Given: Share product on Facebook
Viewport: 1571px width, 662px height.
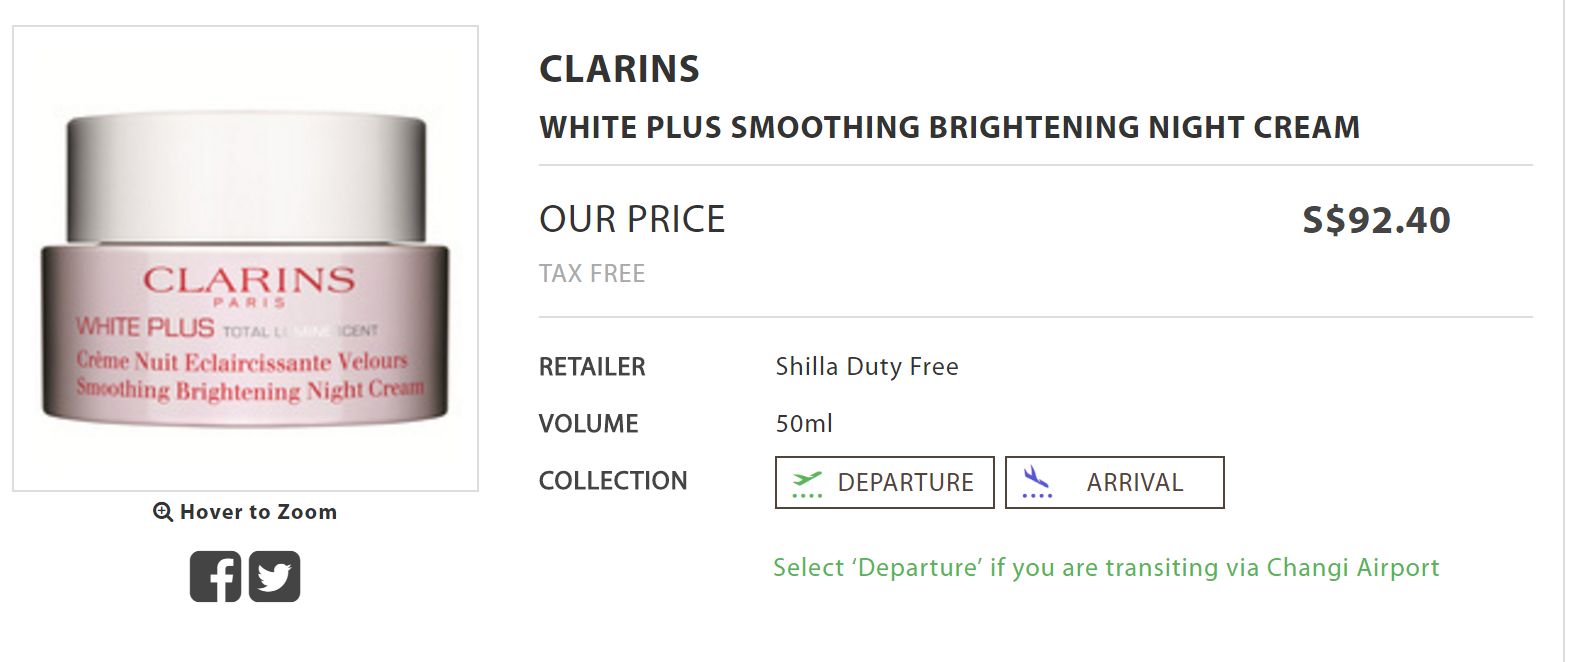Looking at the screenshot, I should click(216, 577).
